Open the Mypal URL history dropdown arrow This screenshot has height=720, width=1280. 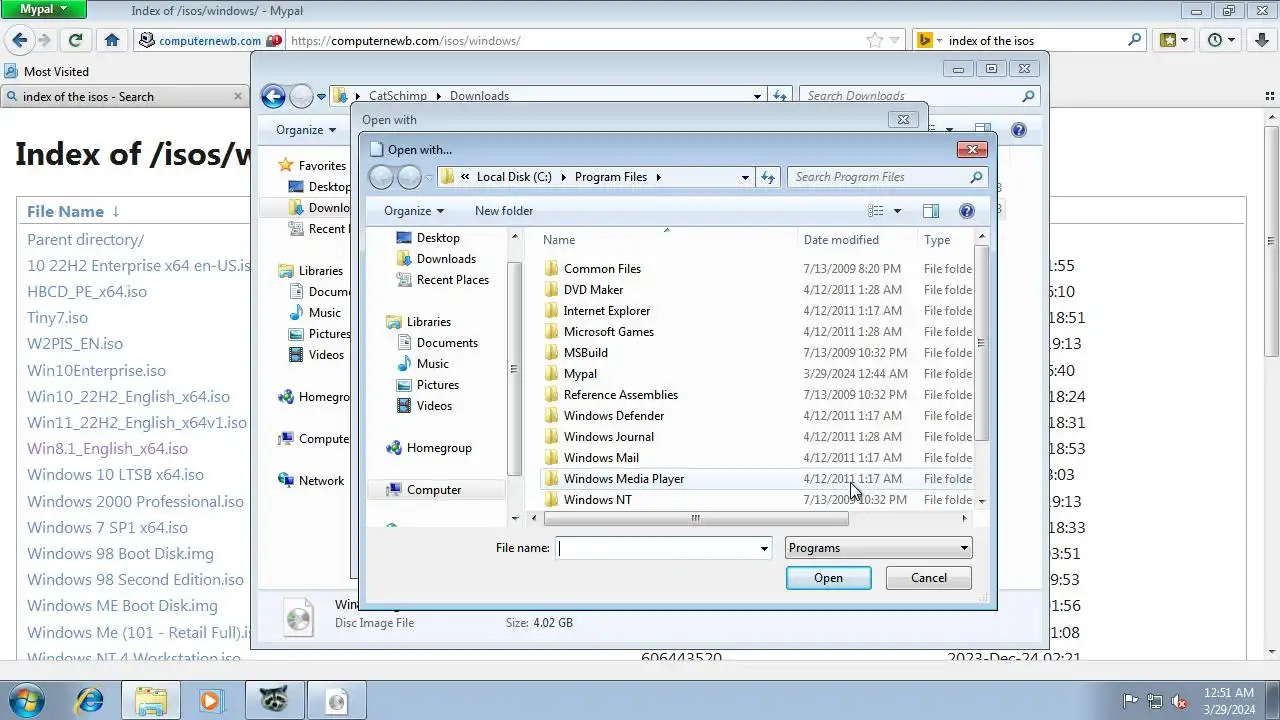tap(895, 41)
